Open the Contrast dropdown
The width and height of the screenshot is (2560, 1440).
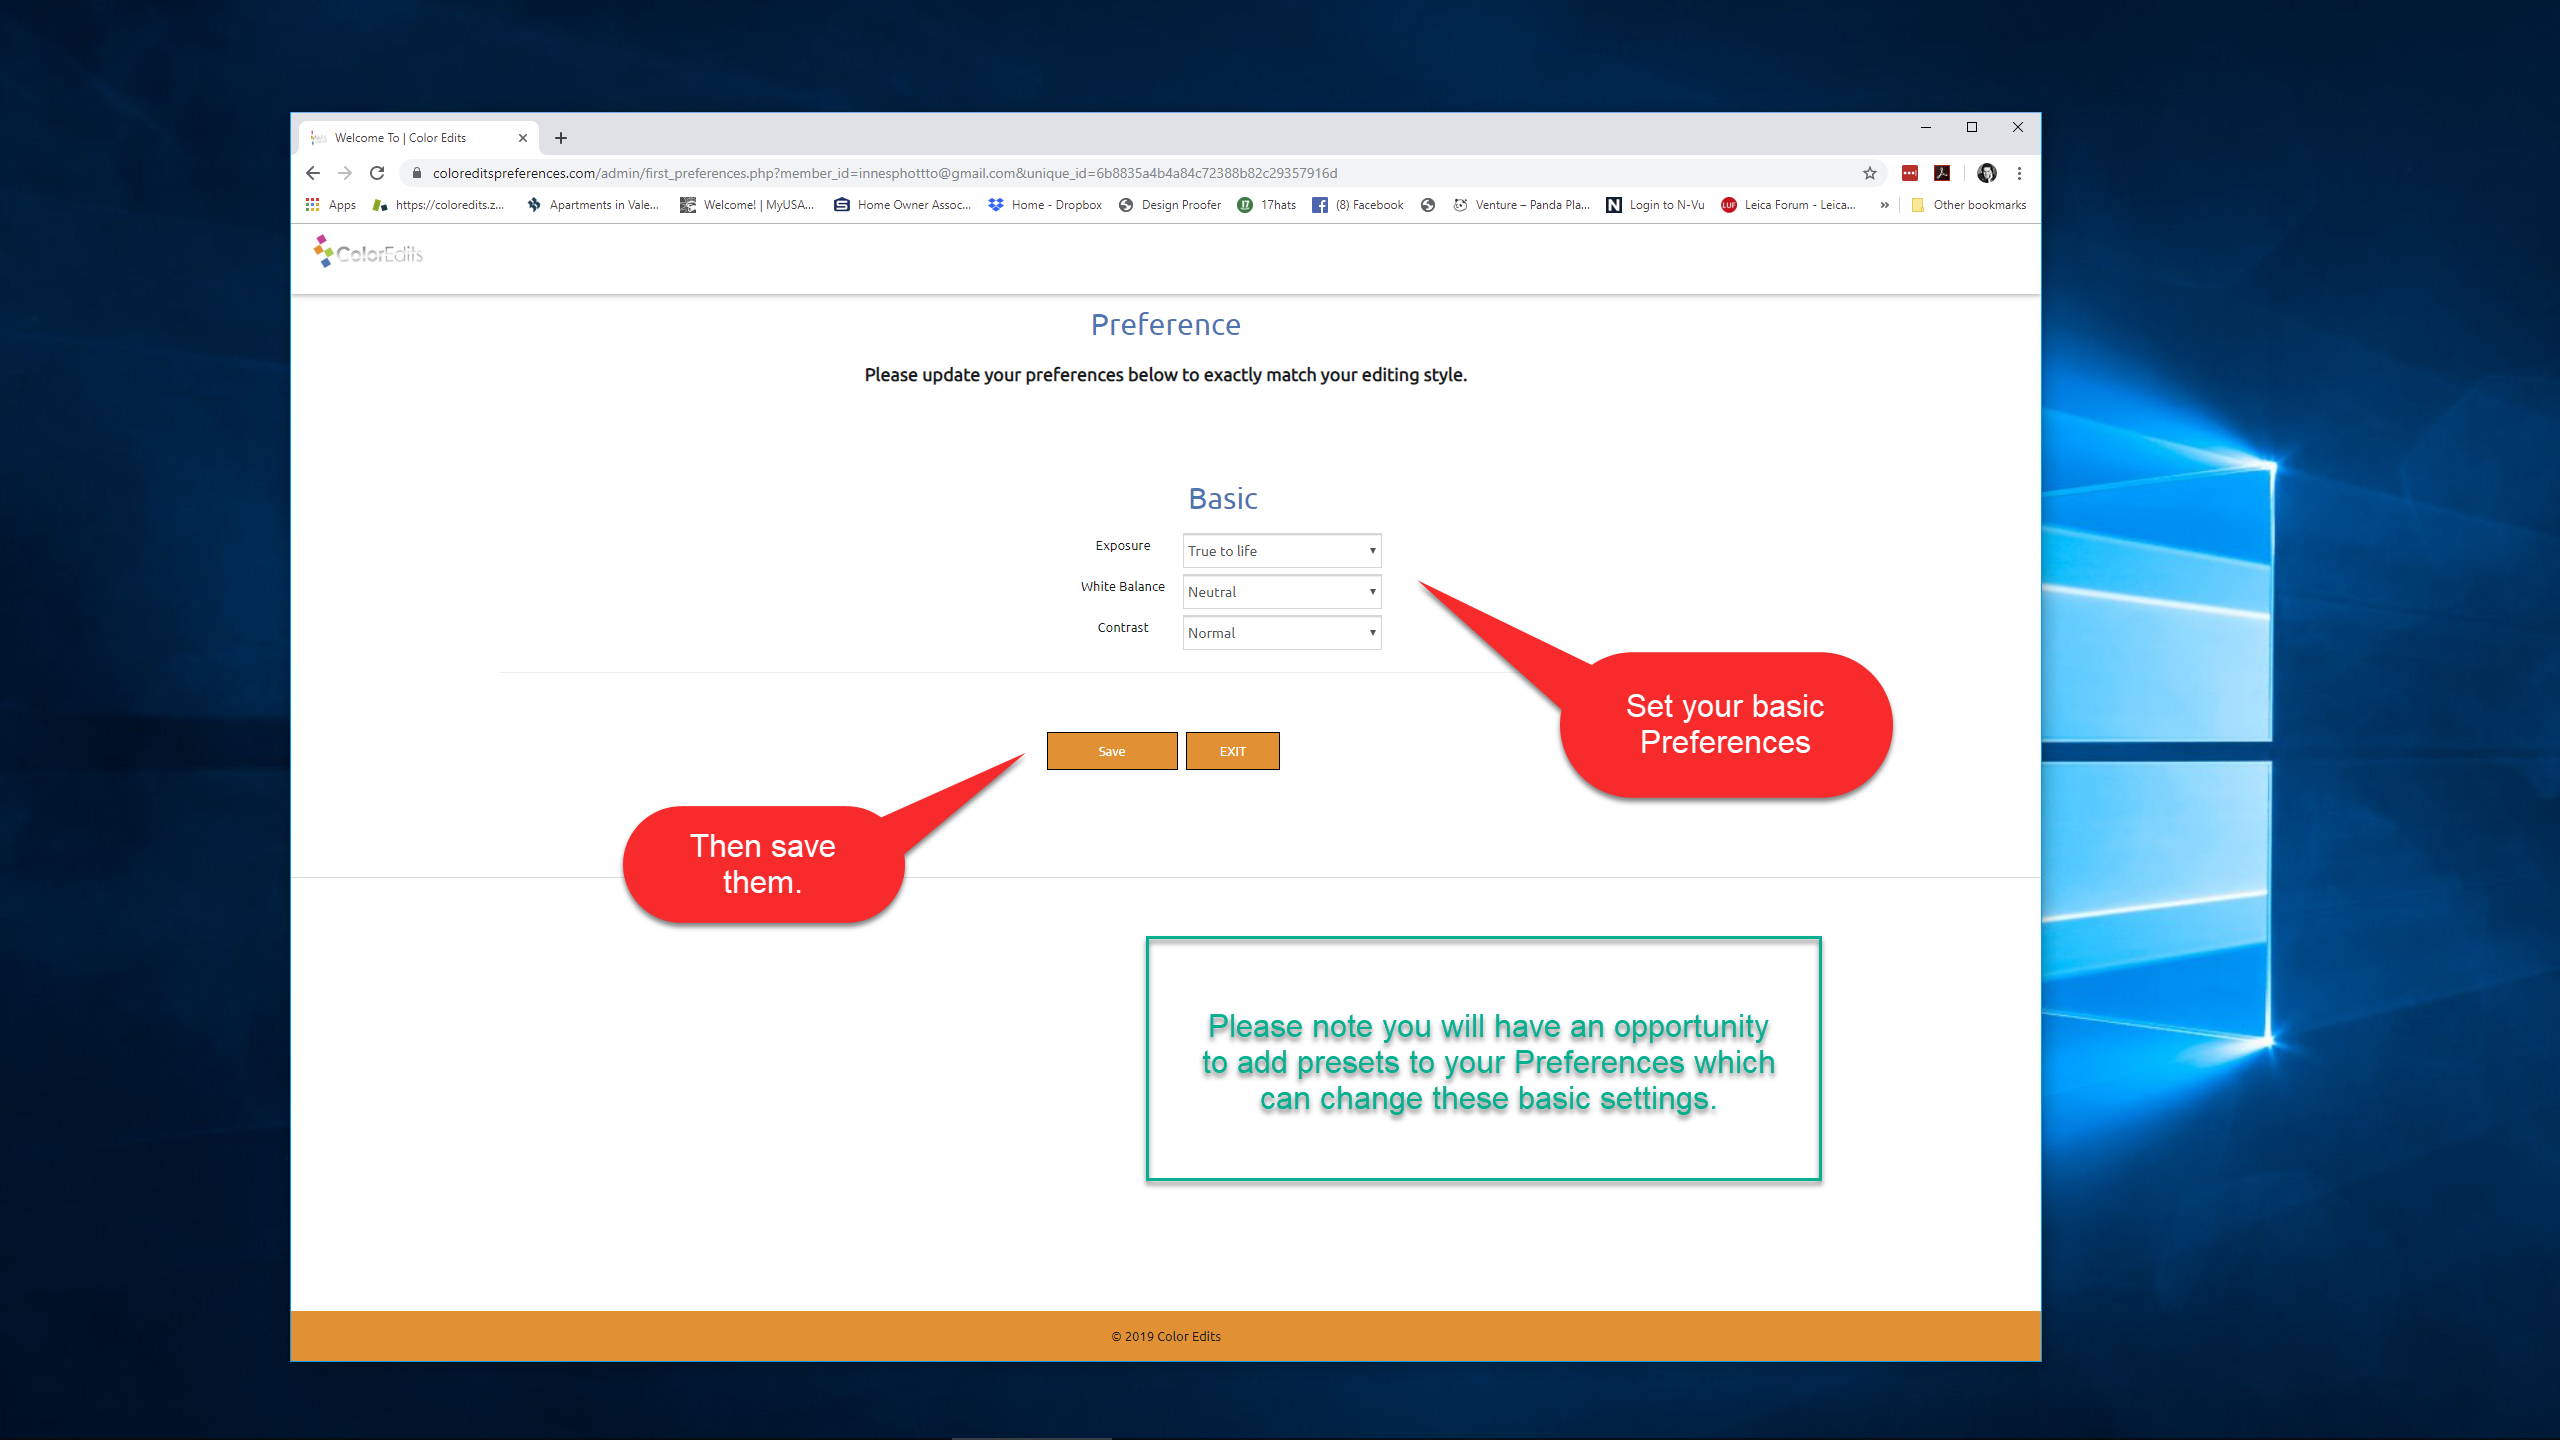click(1282, 633)
